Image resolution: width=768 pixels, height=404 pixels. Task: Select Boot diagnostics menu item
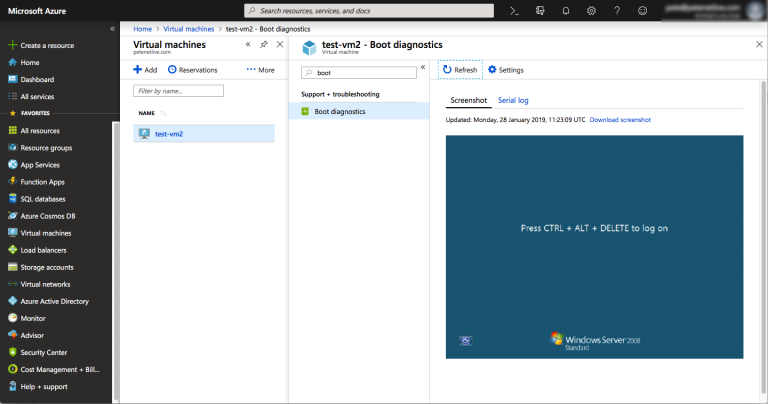point(359,112)
